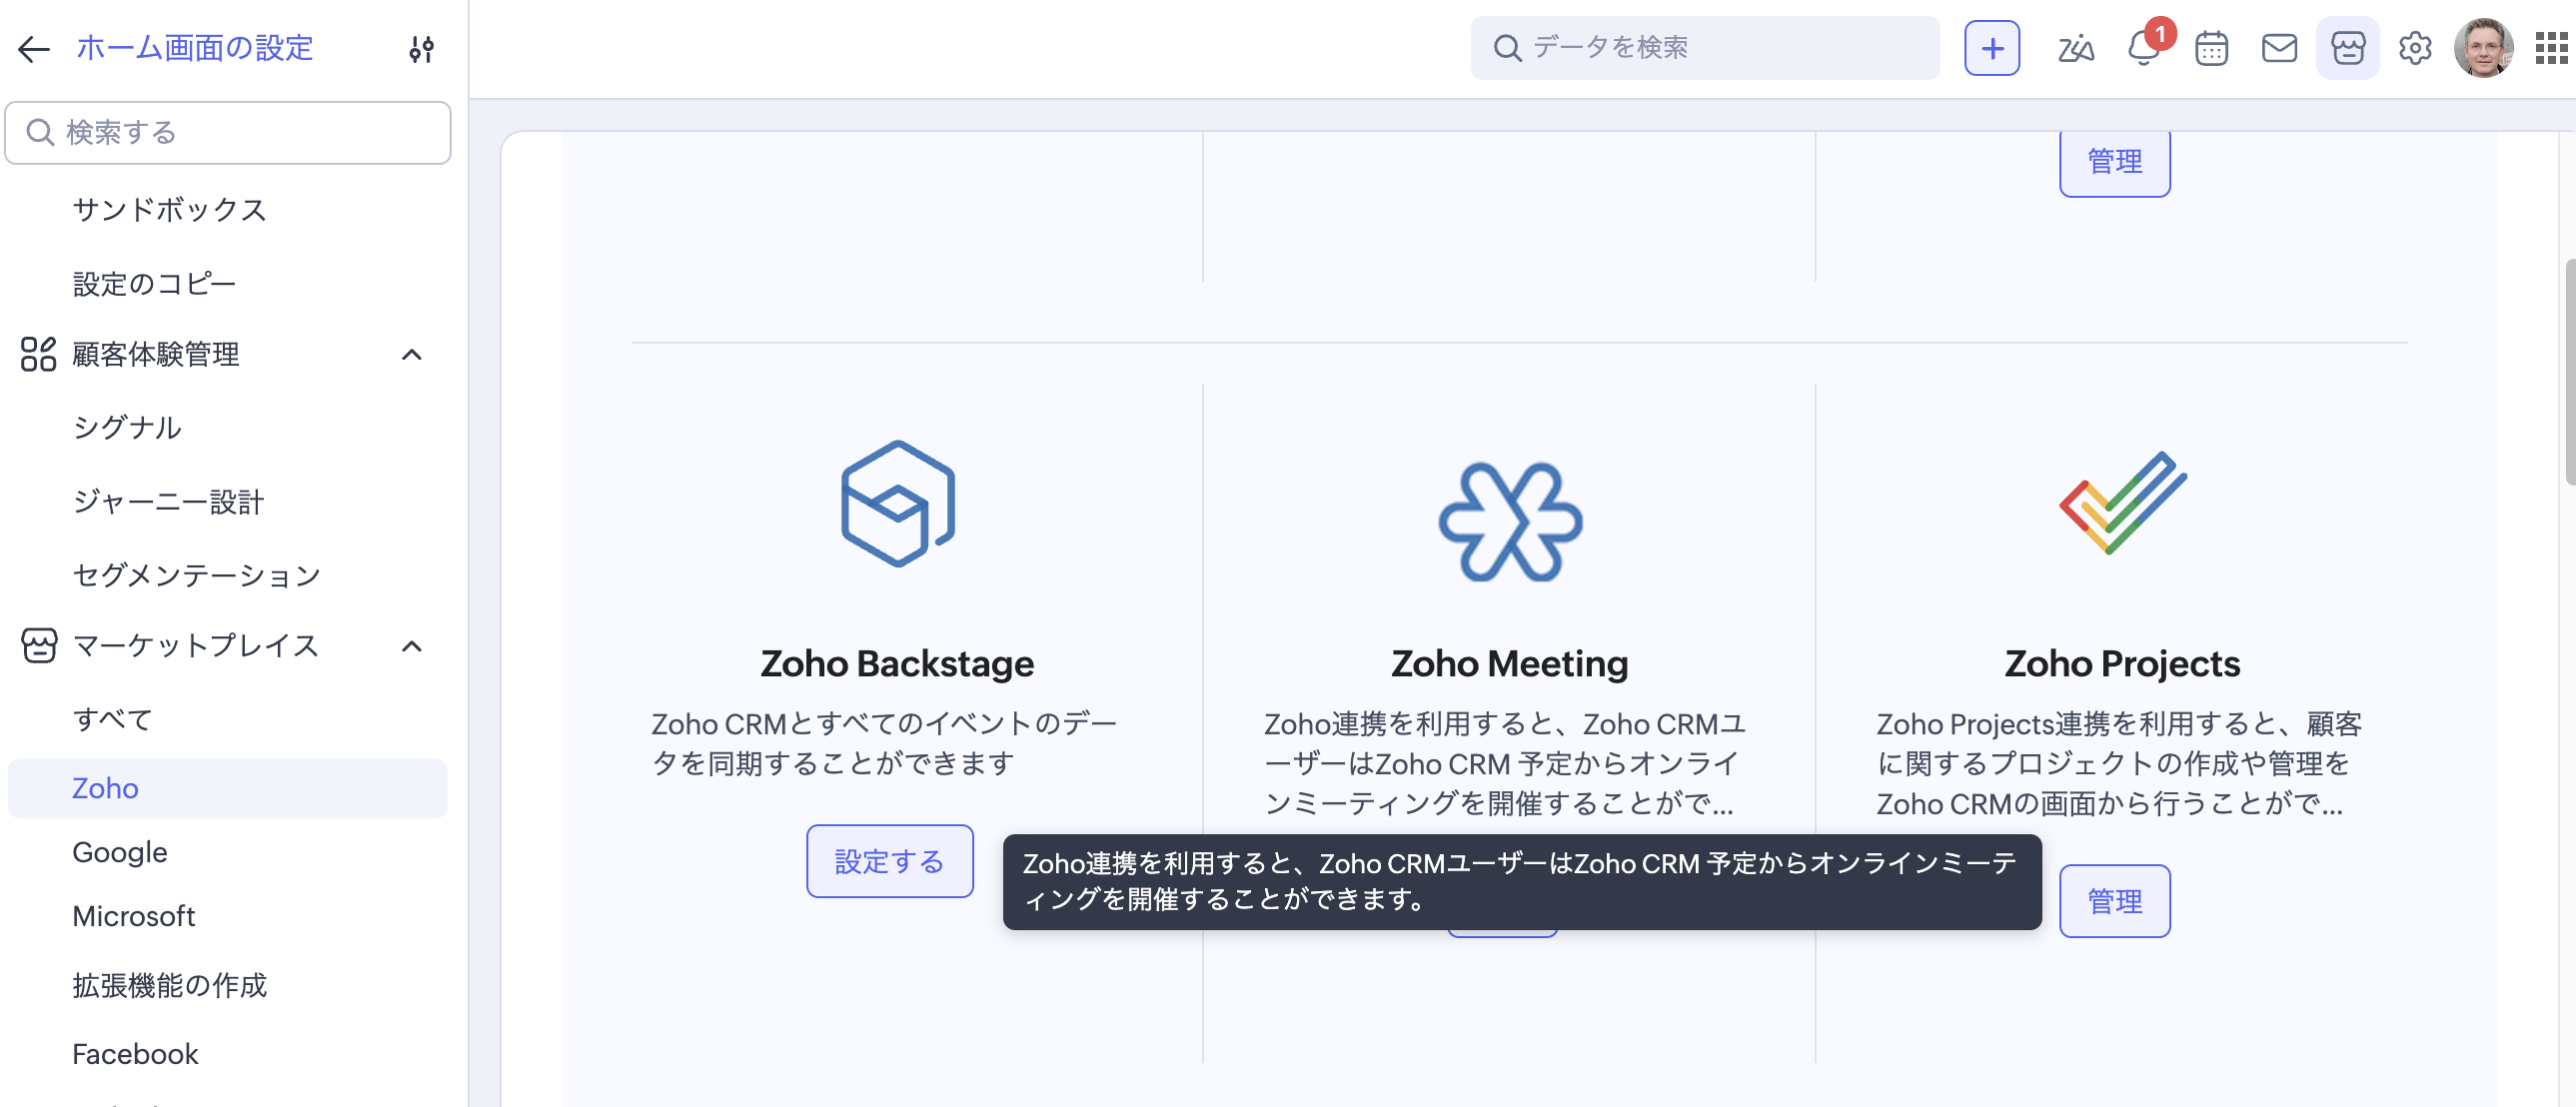Open the mail envelope icon
Image resolution: width=2576 pixels, height=1107 pixels.
(x=2279, y=48)
